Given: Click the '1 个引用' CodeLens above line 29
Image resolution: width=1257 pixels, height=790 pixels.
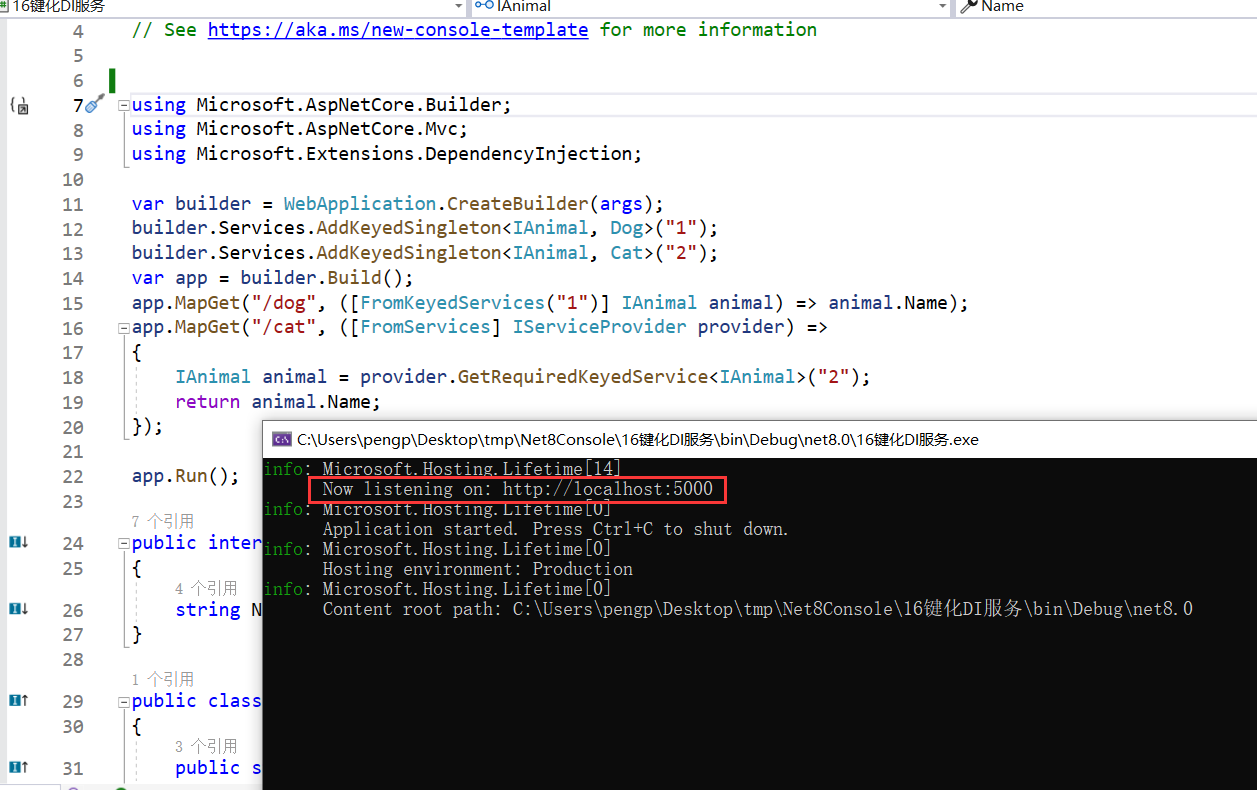Looking at the screenshot, I should [162, 679].
